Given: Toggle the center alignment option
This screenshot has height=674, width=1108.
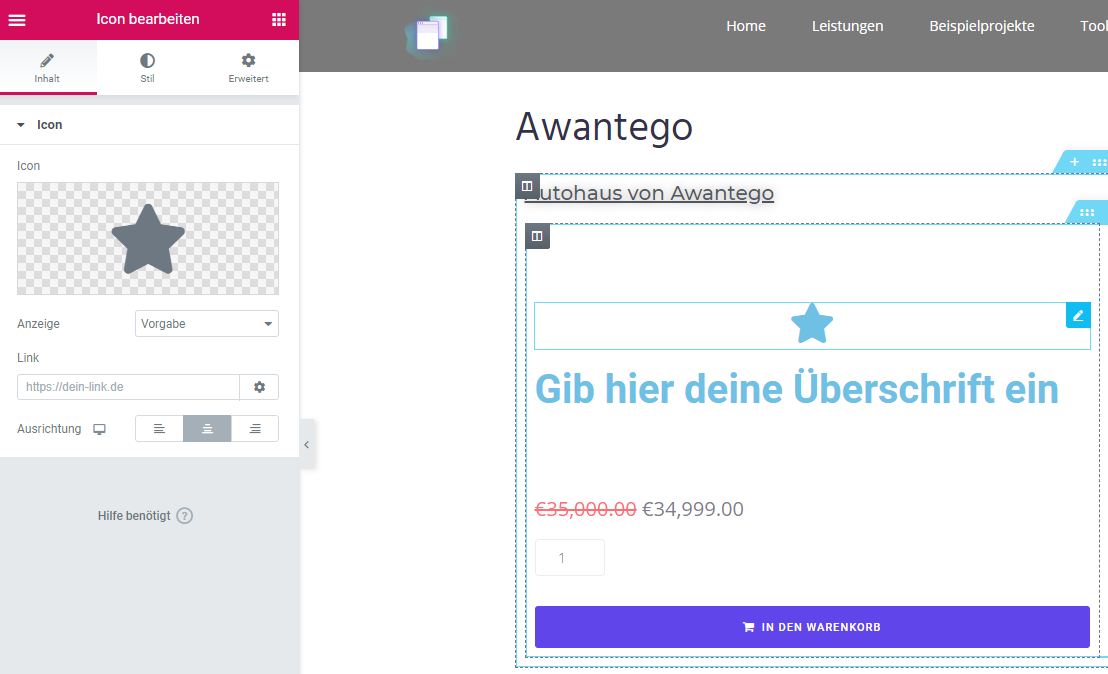Looking at the screenshot, I should point(207,428).
